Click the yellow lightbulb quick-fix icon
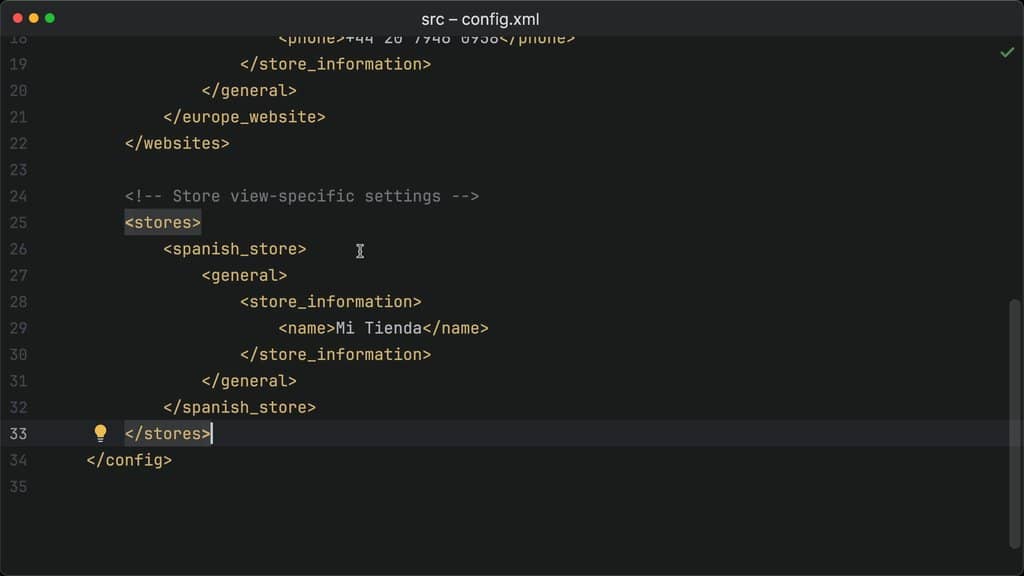 click(100, 433)
